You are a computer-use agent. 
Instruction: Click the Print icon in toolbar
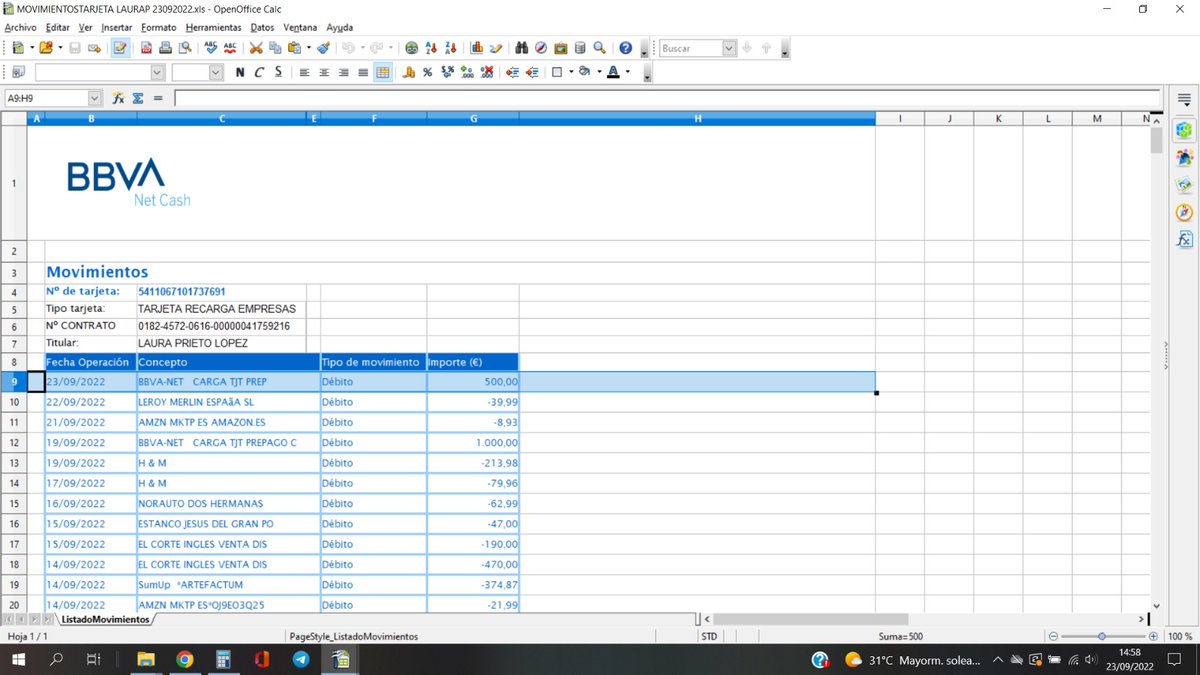[x=166, y=48]
